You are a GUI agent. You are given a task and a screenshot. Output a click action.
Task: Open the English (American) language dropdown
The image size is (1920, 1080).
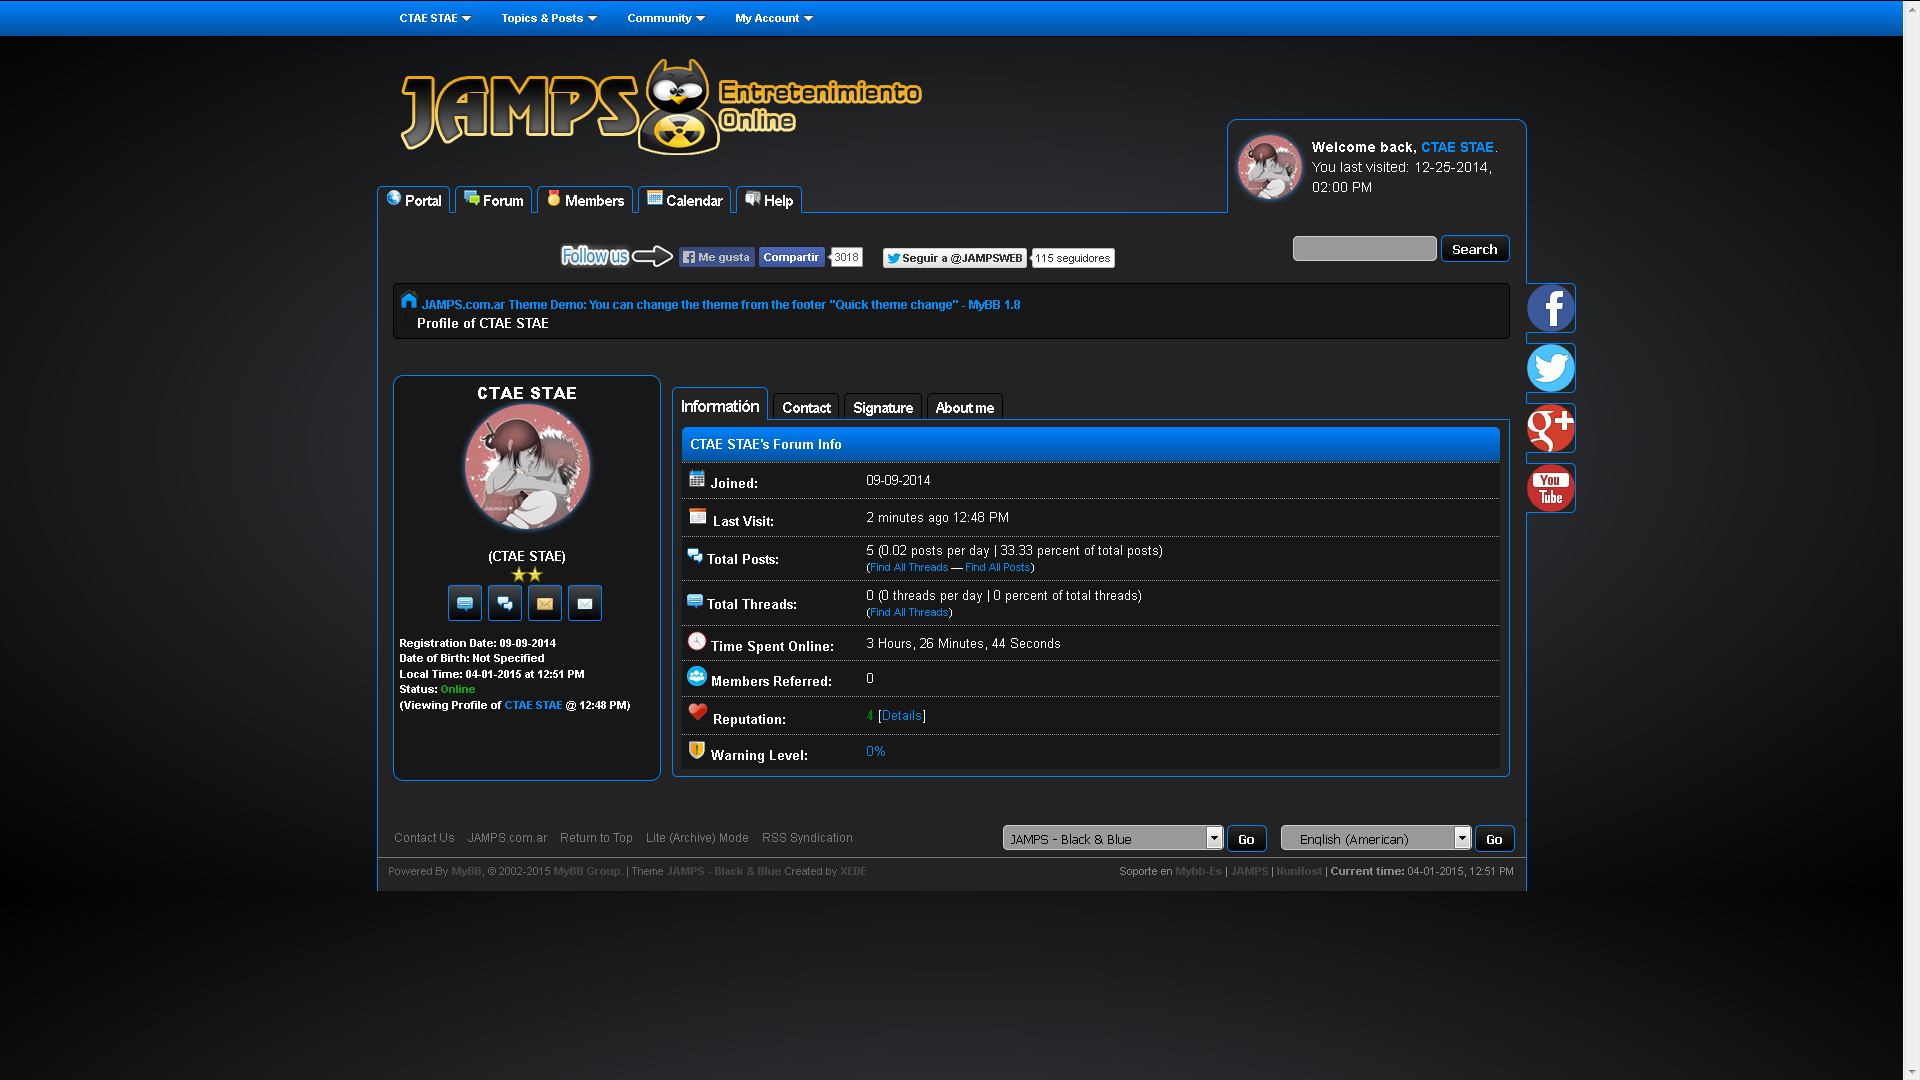point(1375,838)
